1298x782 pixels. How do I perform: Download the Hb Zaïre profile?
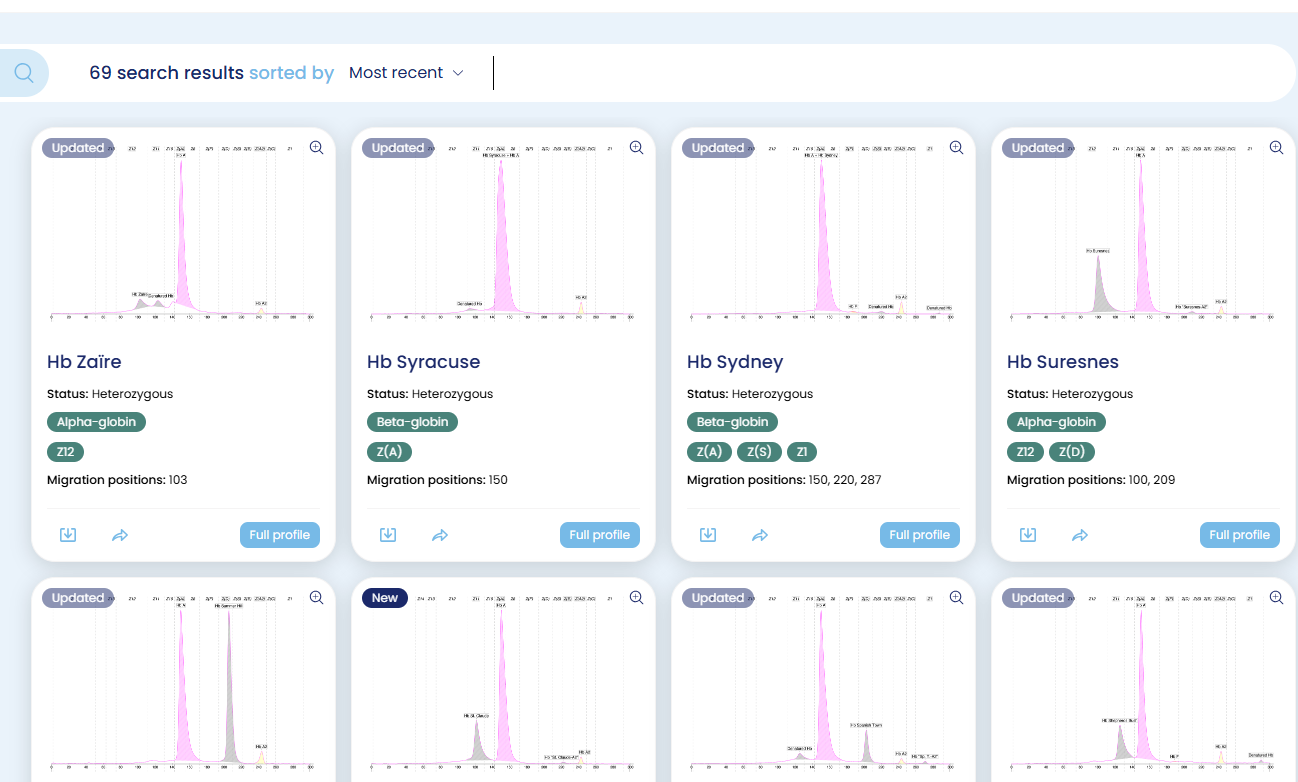pyautogui.click(x=68, y=535)
